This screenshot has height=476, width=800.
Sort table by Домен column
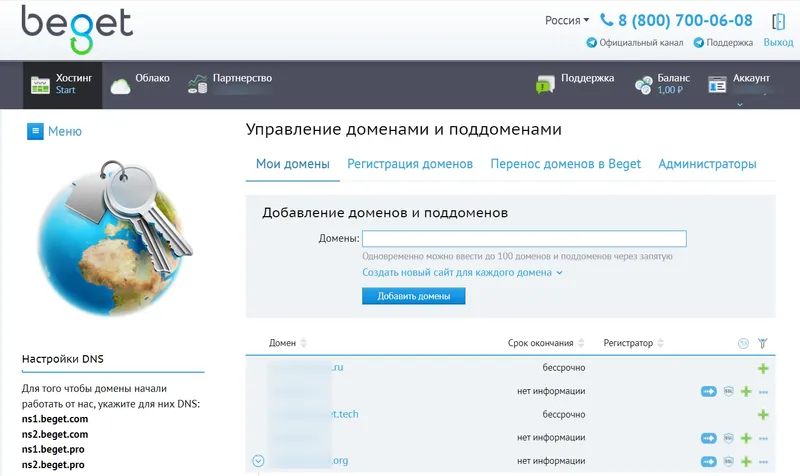click(x=288, y=343)
